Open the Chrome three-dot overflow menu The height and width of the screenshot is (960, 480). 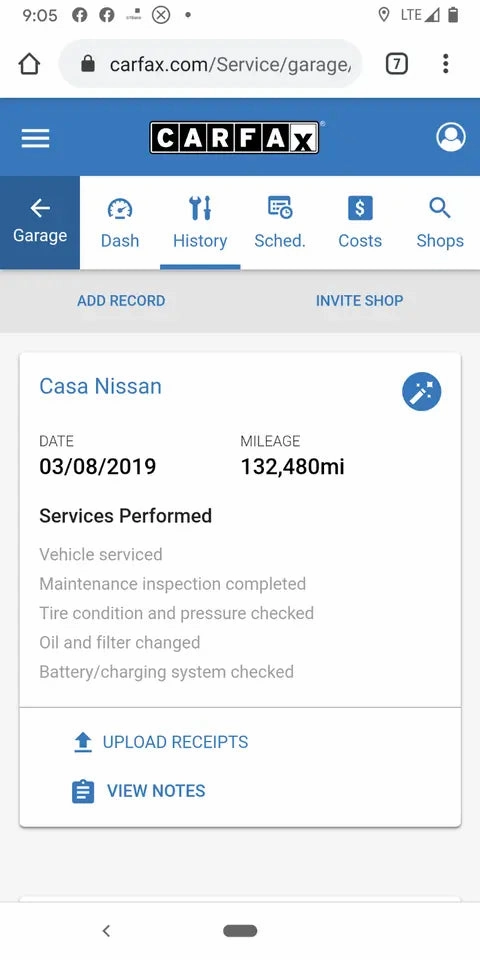tap(445, 64)
